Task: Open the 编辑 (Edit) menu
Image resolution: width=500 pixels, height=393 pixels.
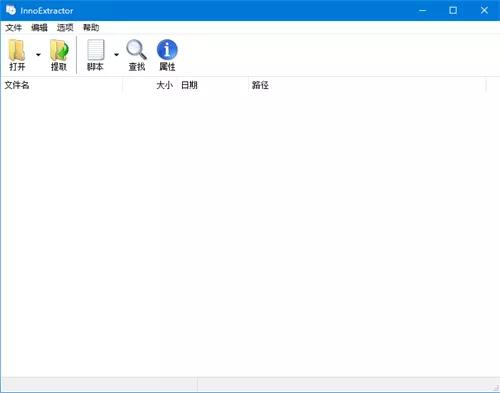Action: click(39, 28)
